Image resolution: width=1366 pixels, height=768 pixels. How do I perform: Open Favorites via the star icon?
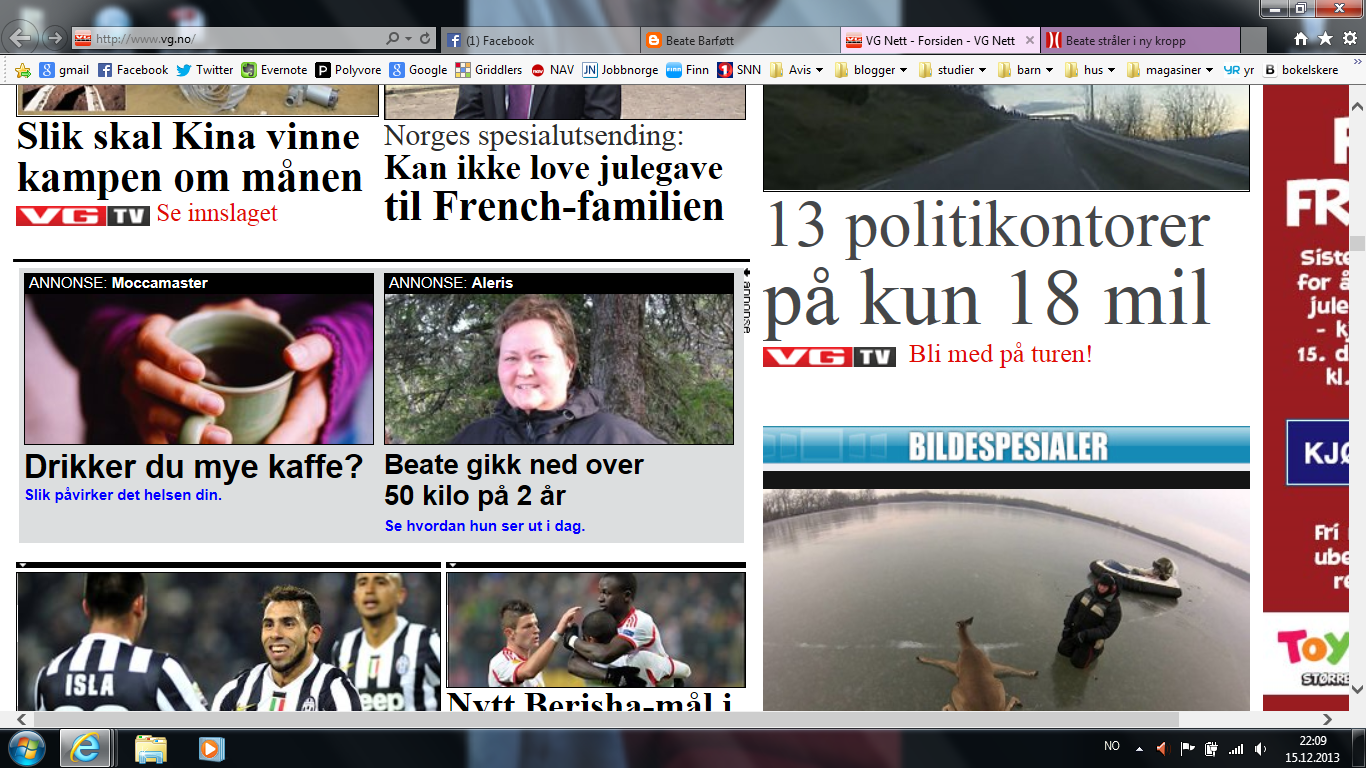(x=1325, y=39)
